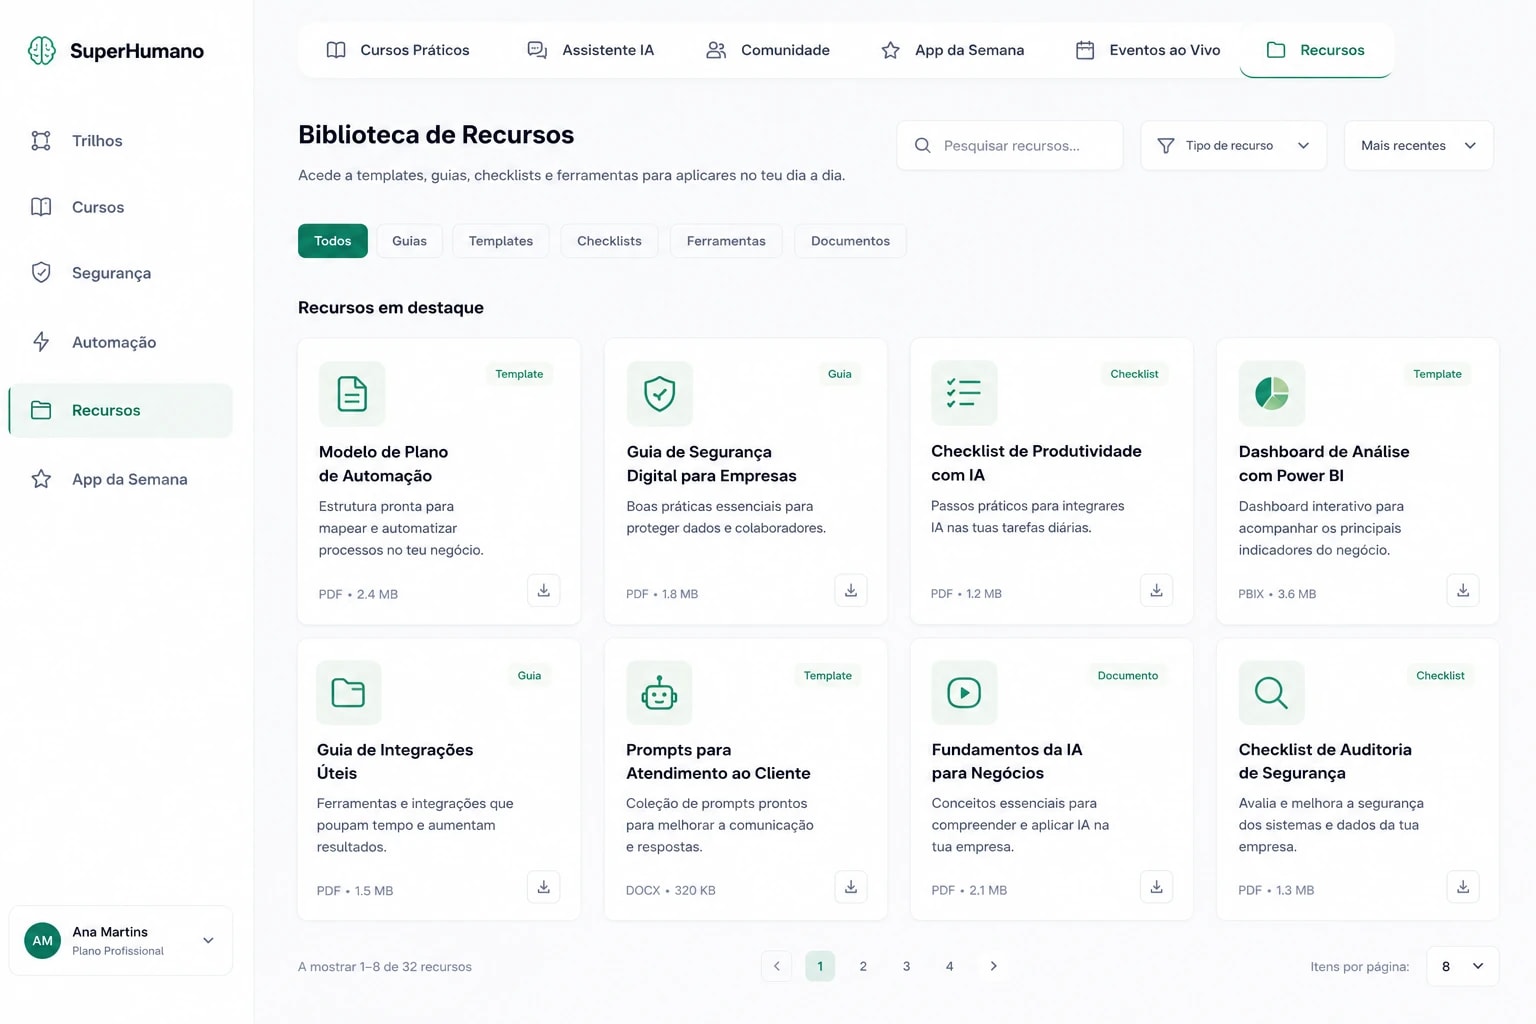The image size is (1536, 1024).
Task: Filter resources by Ferramentas
Action: coord(726,241)
